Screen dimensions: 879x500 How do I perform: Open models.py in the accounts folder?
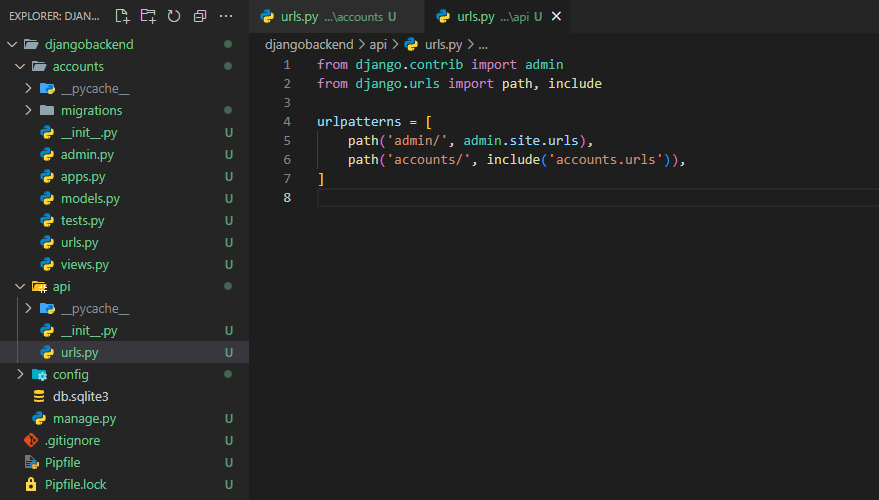(89, 198)
